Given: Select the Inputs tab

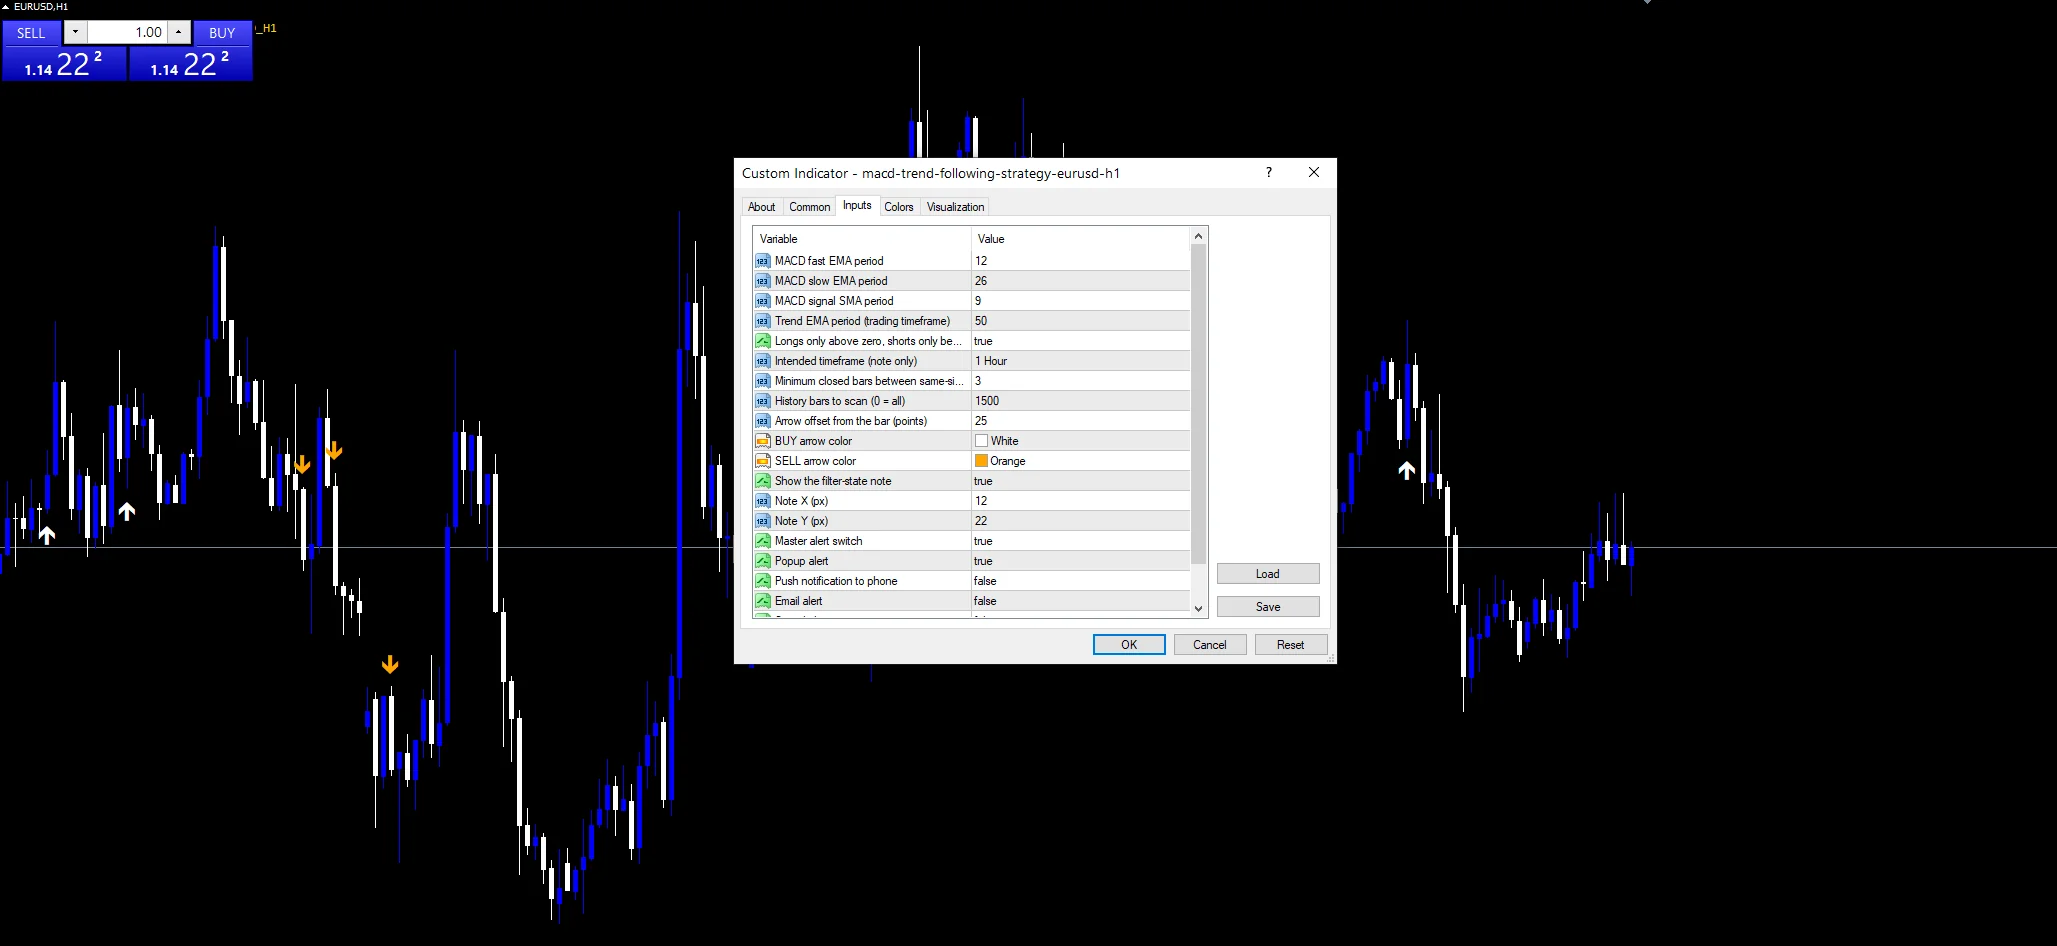Looking at the screenshot, I should [857, 205].
